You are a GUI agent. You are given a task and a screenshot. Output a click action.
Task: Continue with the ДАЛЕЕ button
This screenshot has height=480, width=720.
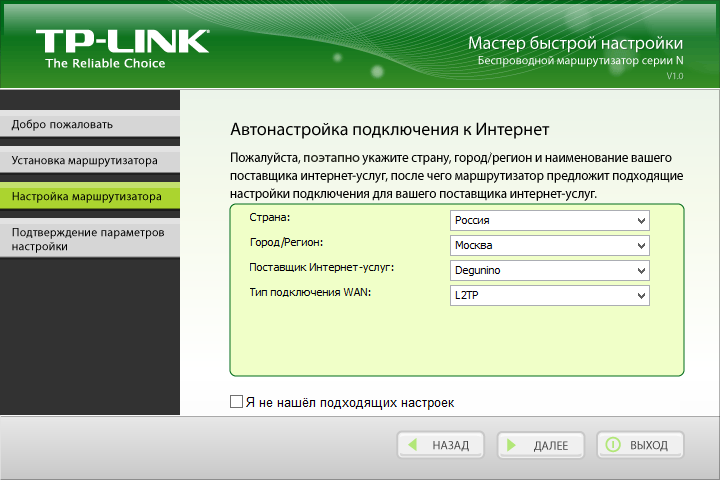coord(541,445)
